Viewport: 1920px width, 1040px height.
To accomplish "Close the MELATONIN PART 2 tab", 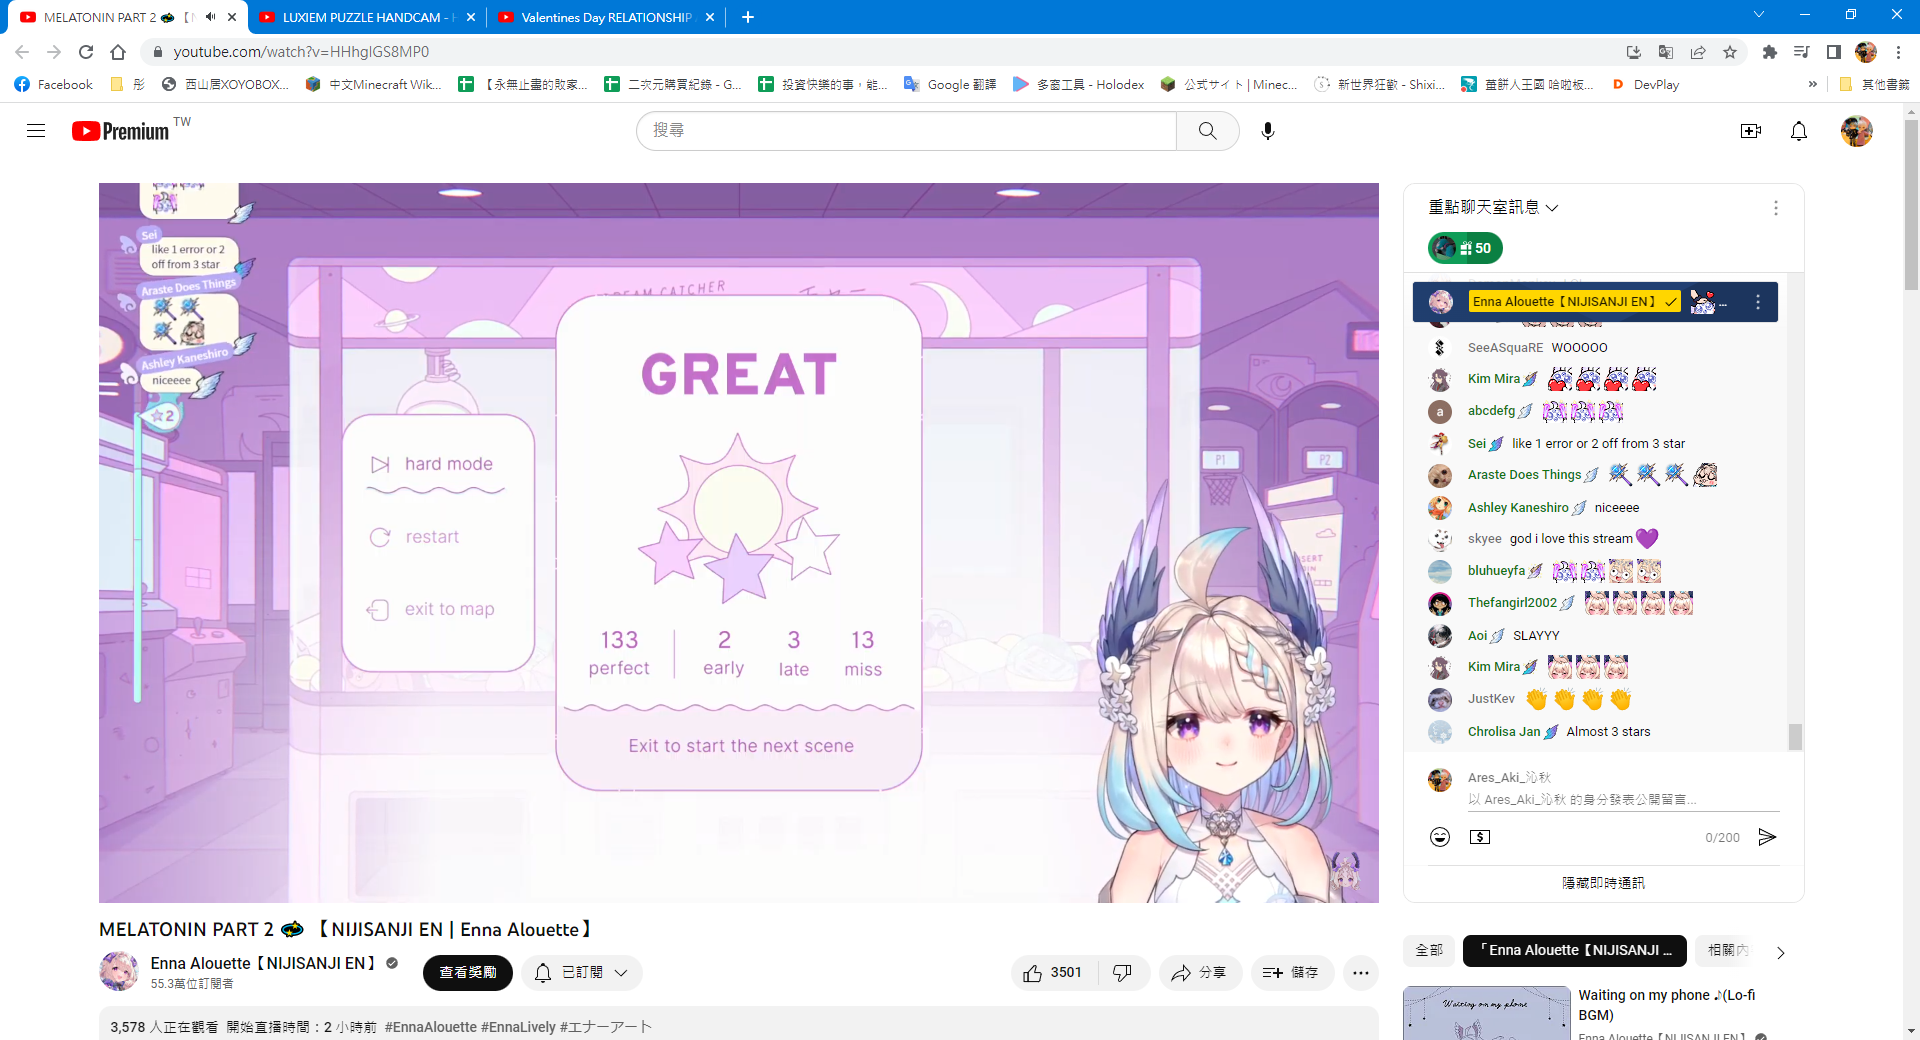I will click(x=232, y=17).
